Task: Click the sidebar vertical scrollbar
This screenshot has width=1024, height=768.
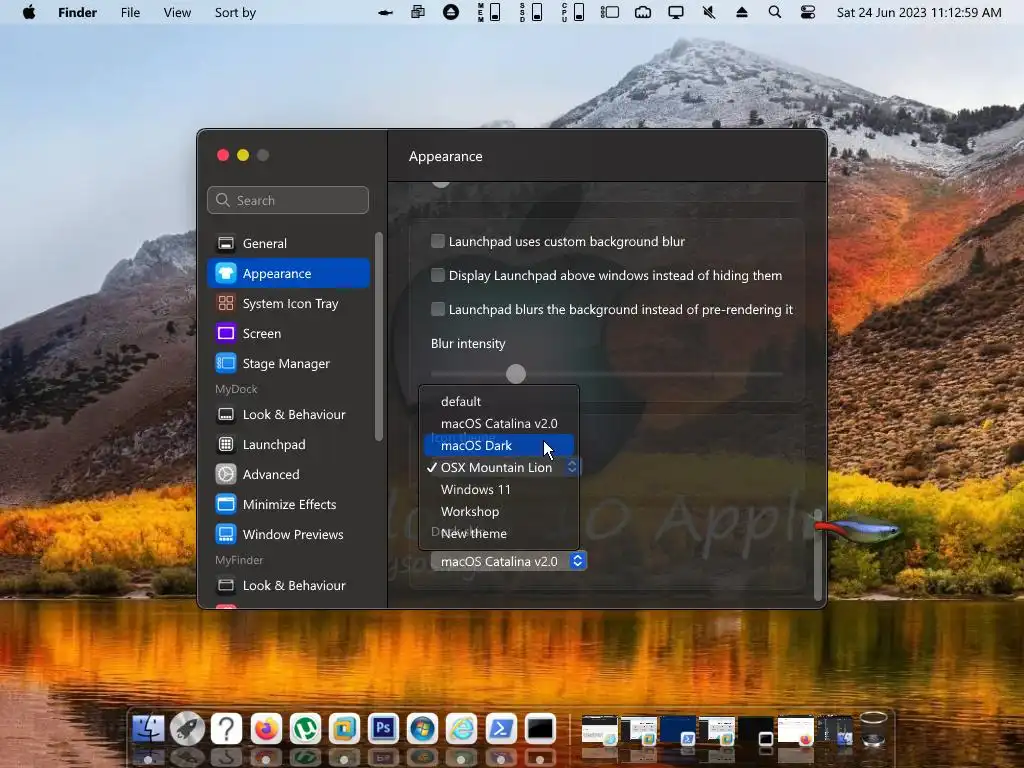Action: pos(379,336)
